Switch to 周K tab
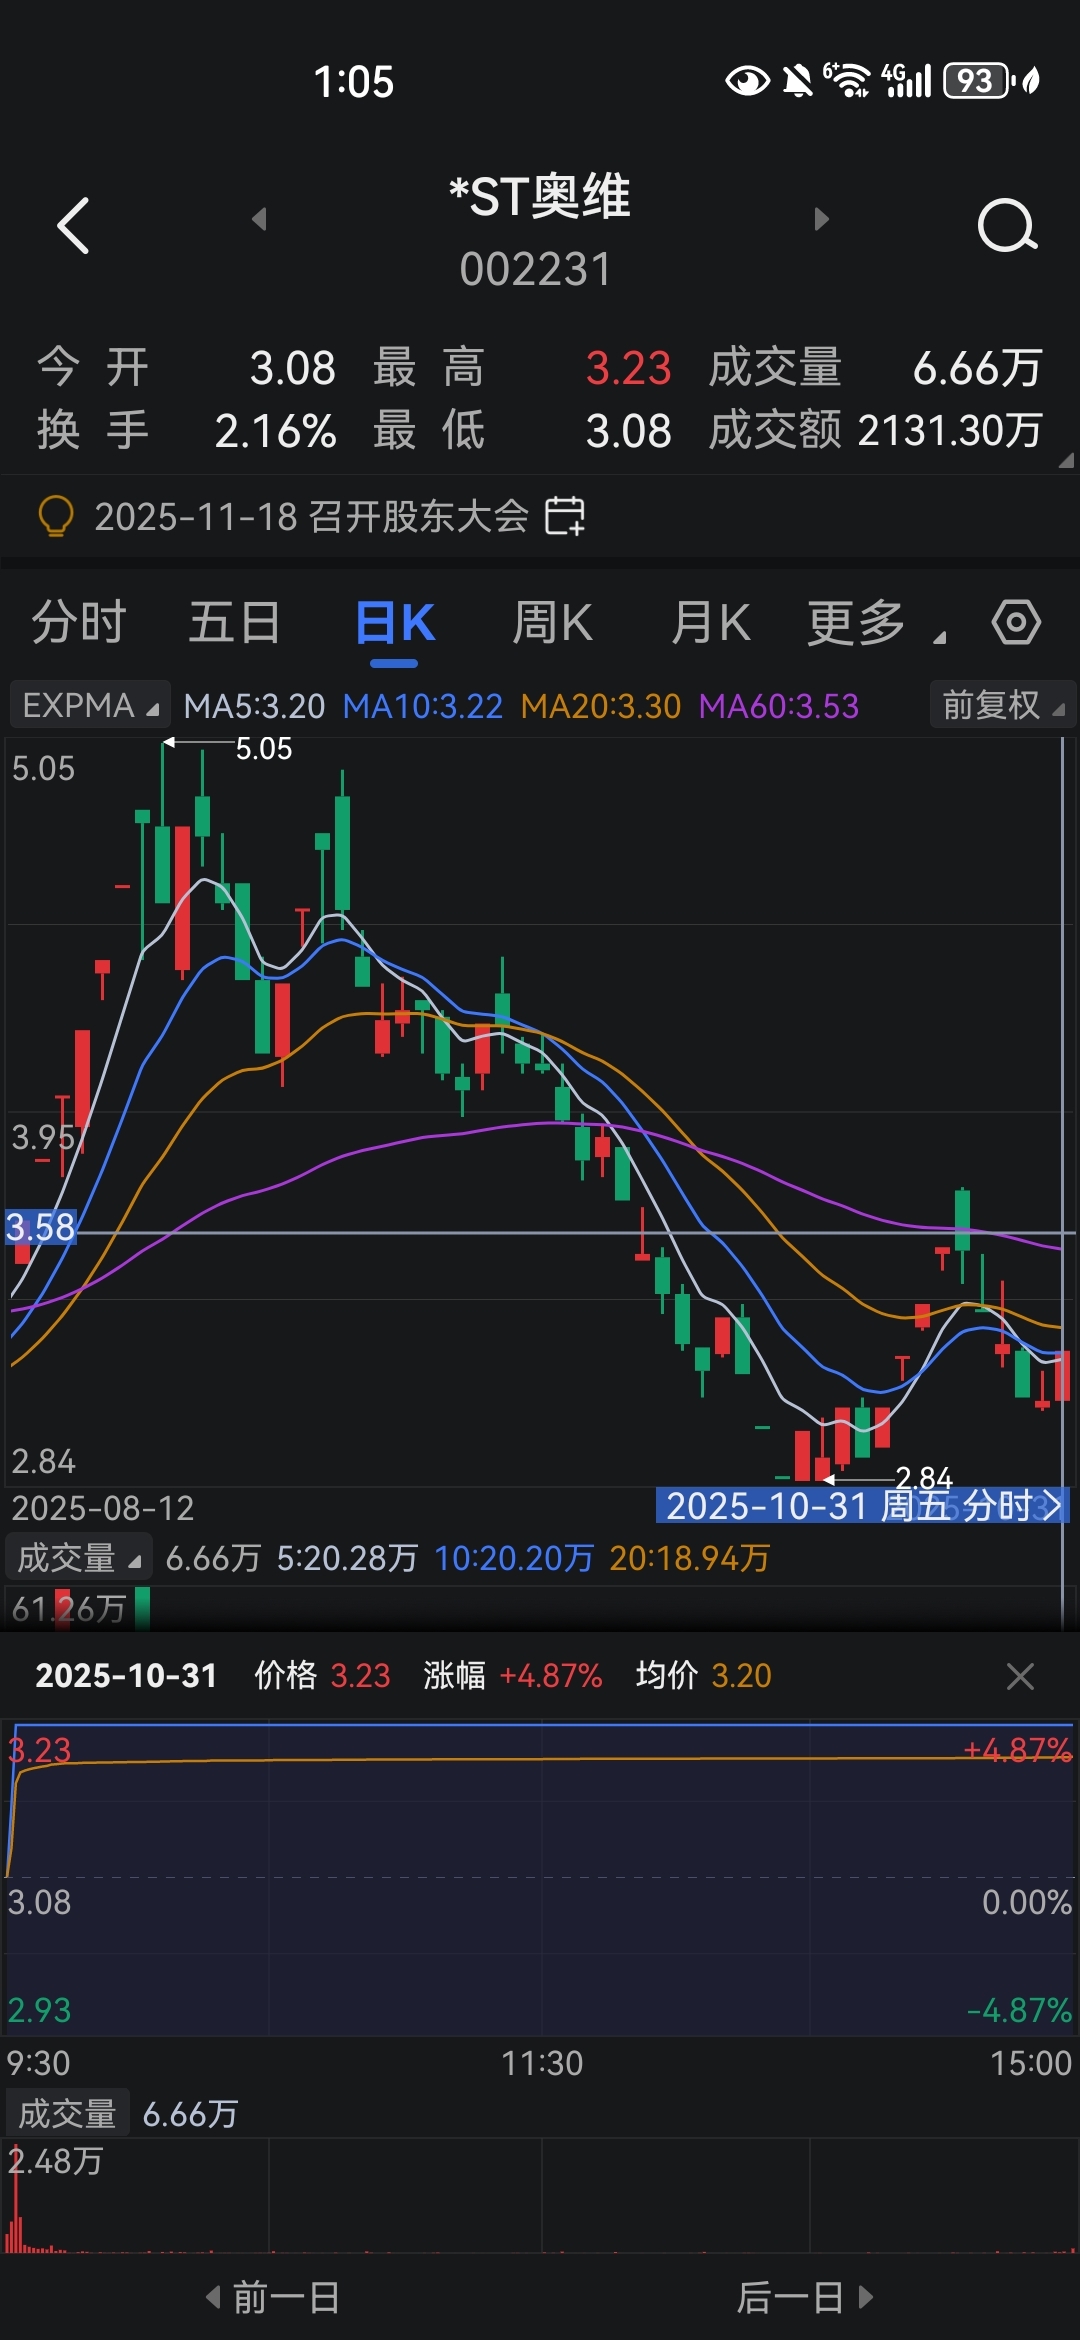 coord(552,622)
